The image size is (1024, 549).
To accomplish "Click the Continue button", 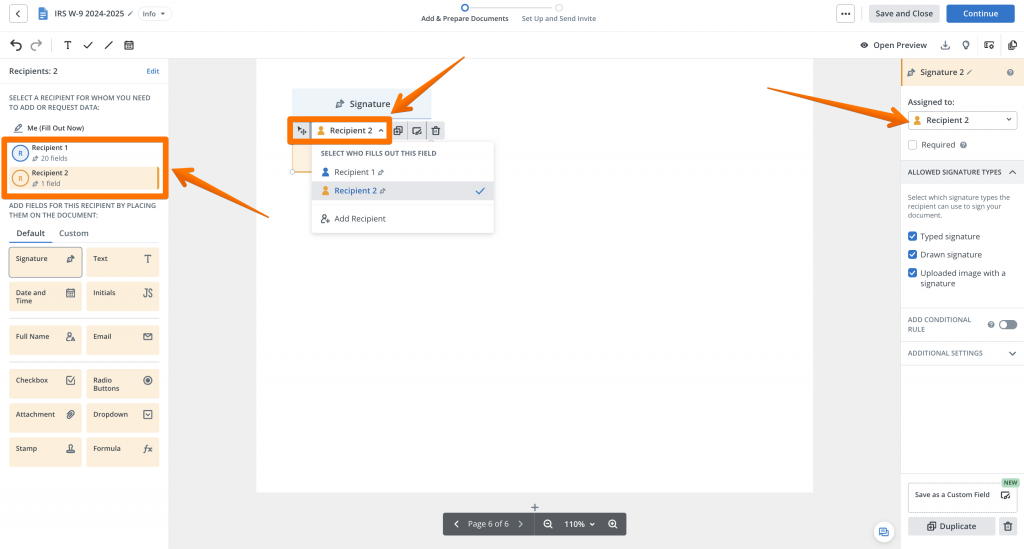I will (980, 14).
